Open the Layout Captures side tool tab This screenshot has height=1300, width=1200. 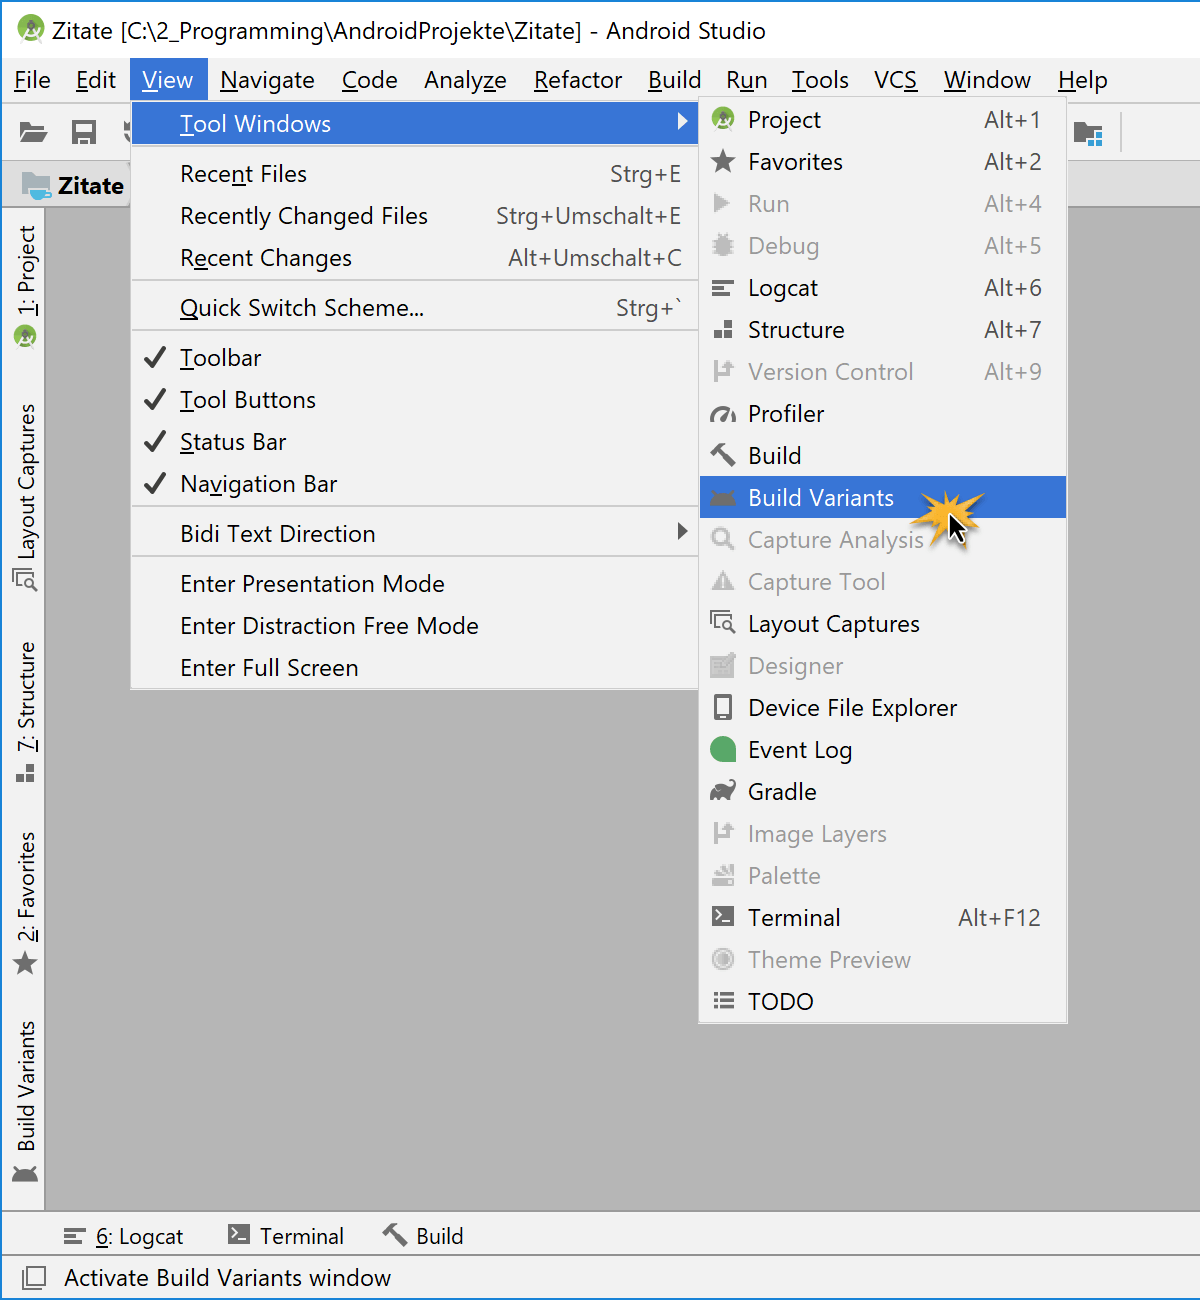click(26, 496)
